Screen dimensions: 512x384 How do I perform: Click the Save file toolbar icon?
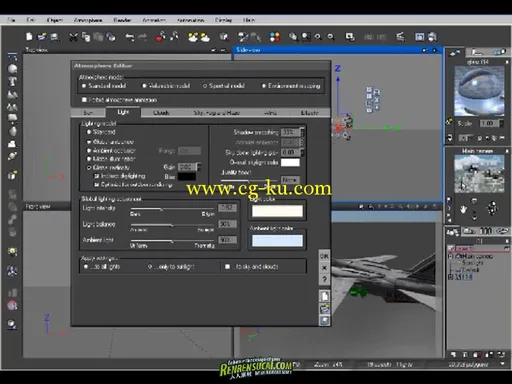(55, 37)
